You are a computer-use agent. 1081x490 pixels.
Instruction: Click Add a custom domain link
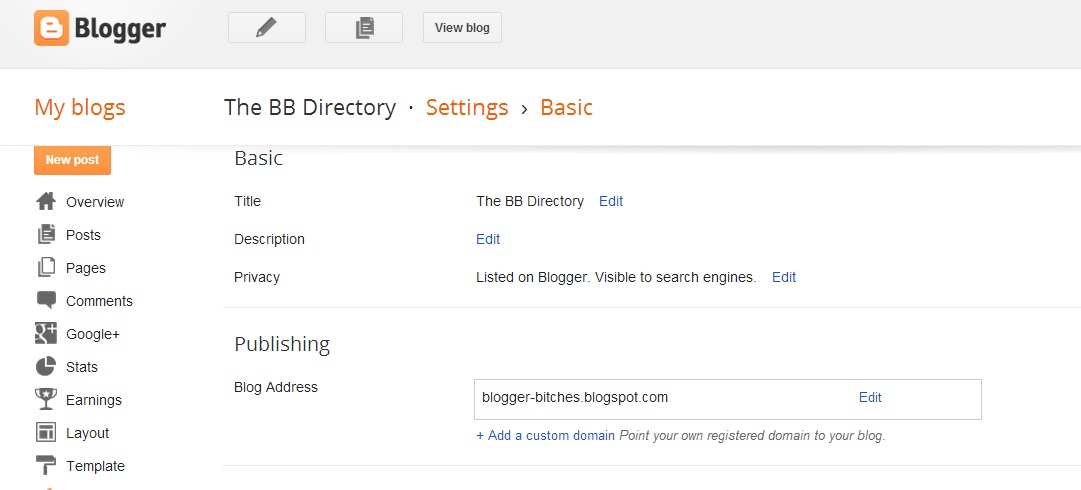[x=545, y=436]
